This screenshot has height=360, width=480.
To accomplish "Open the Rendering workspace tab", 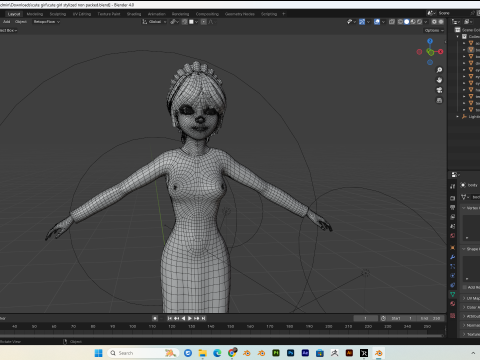I will pos(180,14).
